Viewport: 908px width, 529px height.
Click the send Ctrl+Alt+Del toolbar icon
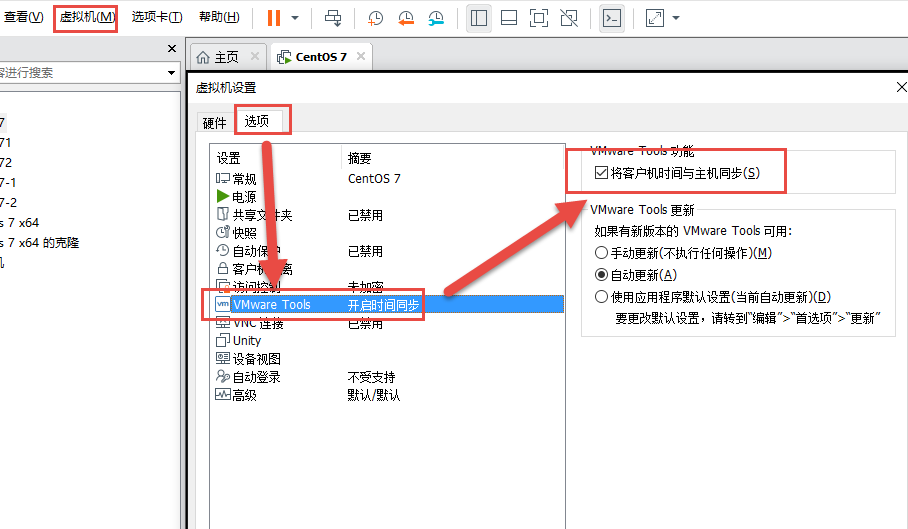333,18
